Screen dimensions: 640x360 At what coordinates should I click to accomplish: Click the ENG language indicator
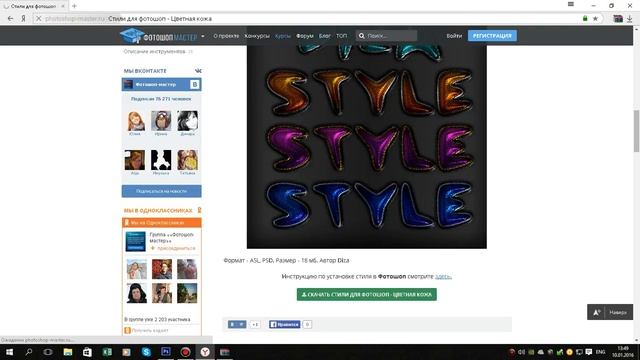pyautogui.click(x=600, y=352)
